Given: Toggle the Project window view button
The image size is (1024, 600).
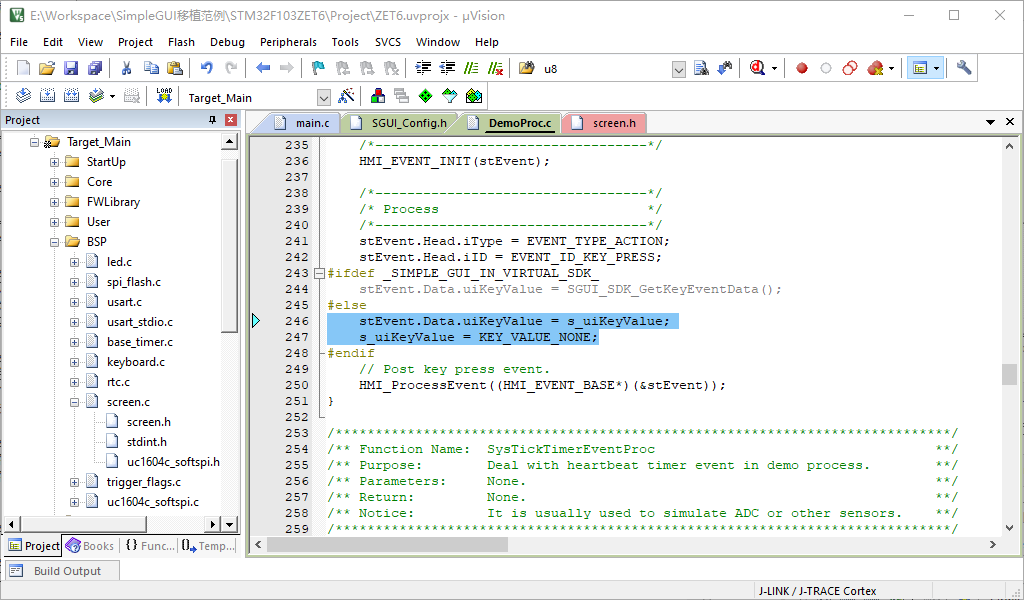Looking at the screenshot, I should (920, 68).
